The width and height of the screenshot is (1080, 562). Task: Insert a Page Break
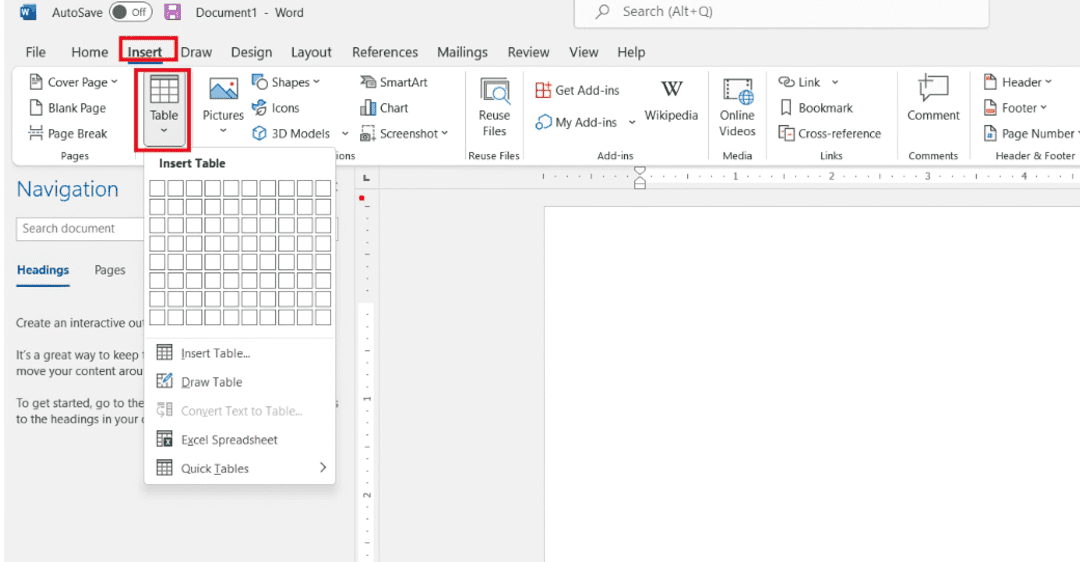tap(68, 134)
